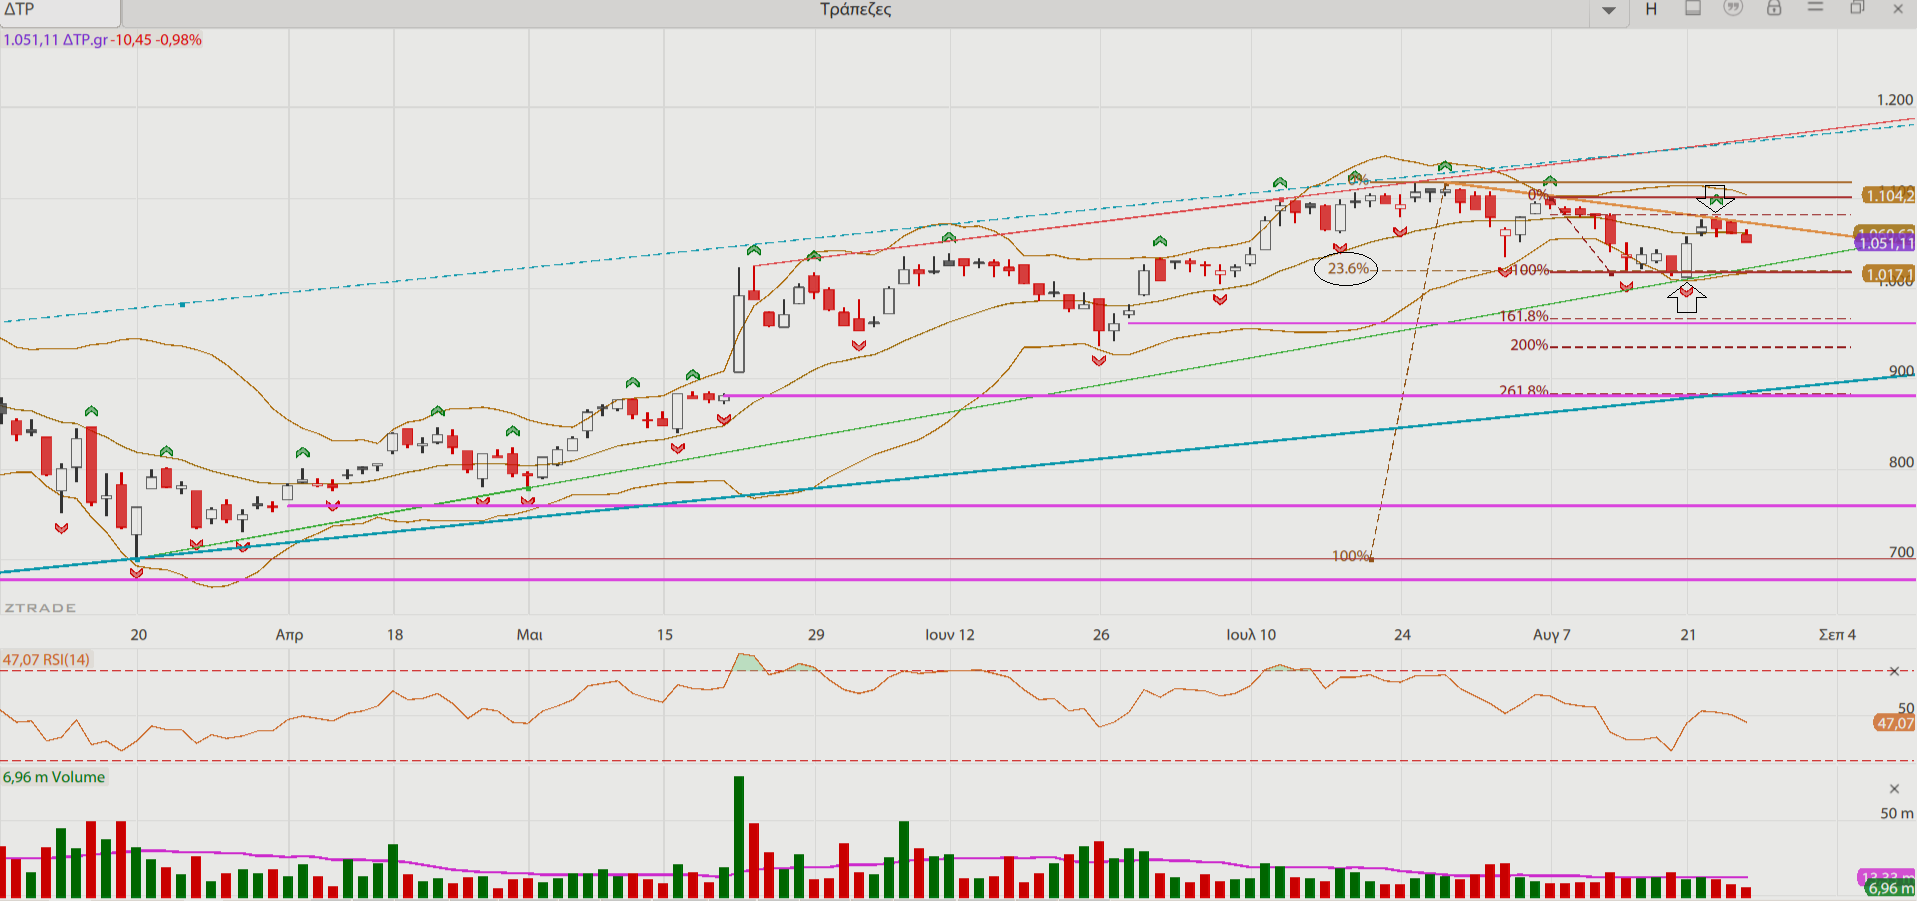This screenshot has height=901, width=1917.
Task: Click the RSI(14) indicator label
Action: [x=46, y=660]
